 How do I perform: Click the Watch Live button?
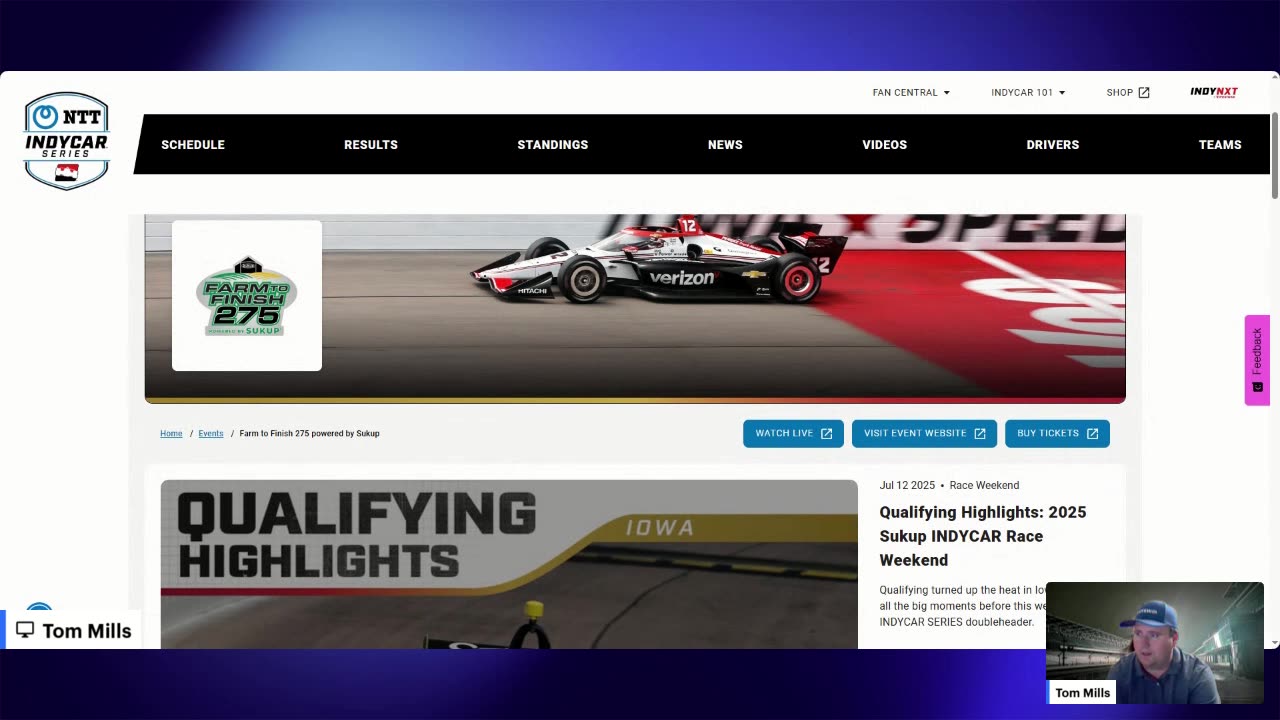click(x=793, y=433)
